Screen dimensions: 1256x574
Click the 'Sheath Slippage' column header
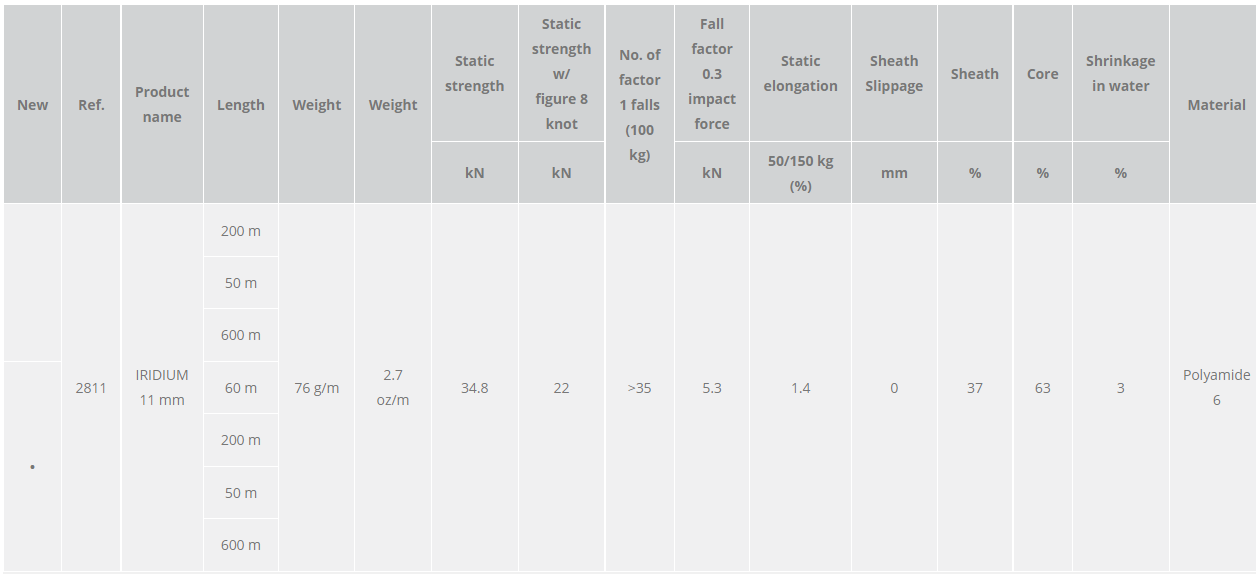click(894, 73)
